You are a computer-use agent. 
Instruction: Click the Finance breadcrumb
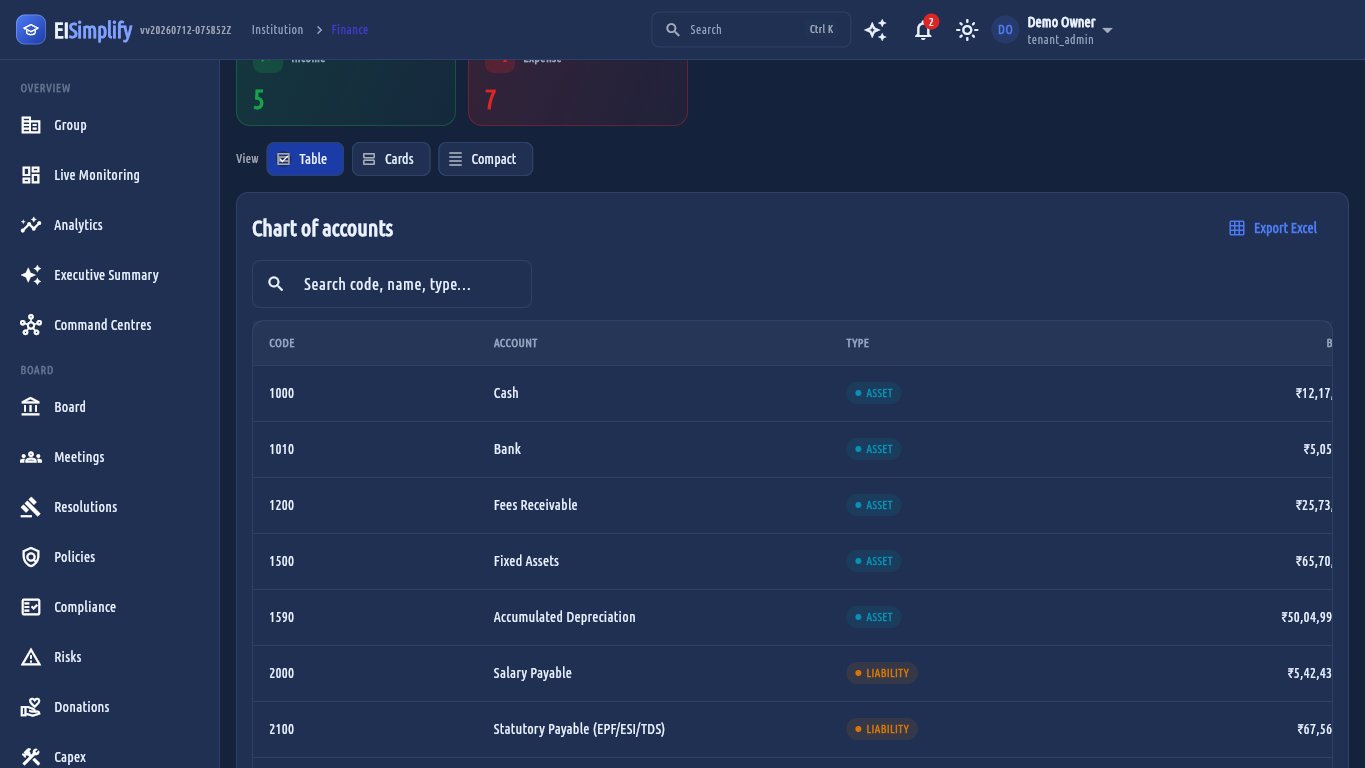point(350,30)
